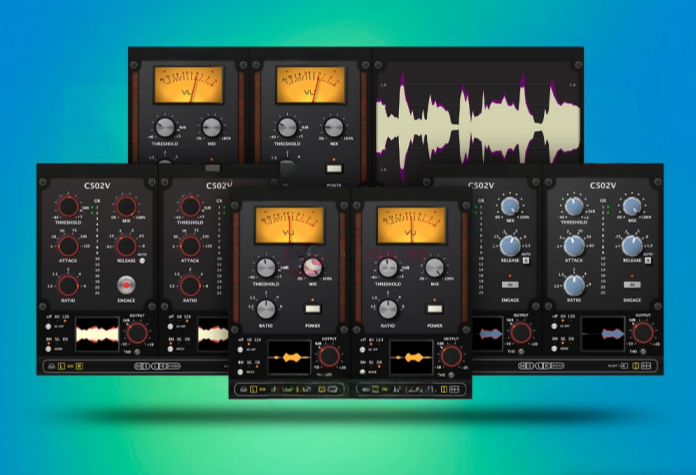Click the THD icon on leftmost red C502V
The width and height of the screenshot is (696, 475).
tap(138, 352)
